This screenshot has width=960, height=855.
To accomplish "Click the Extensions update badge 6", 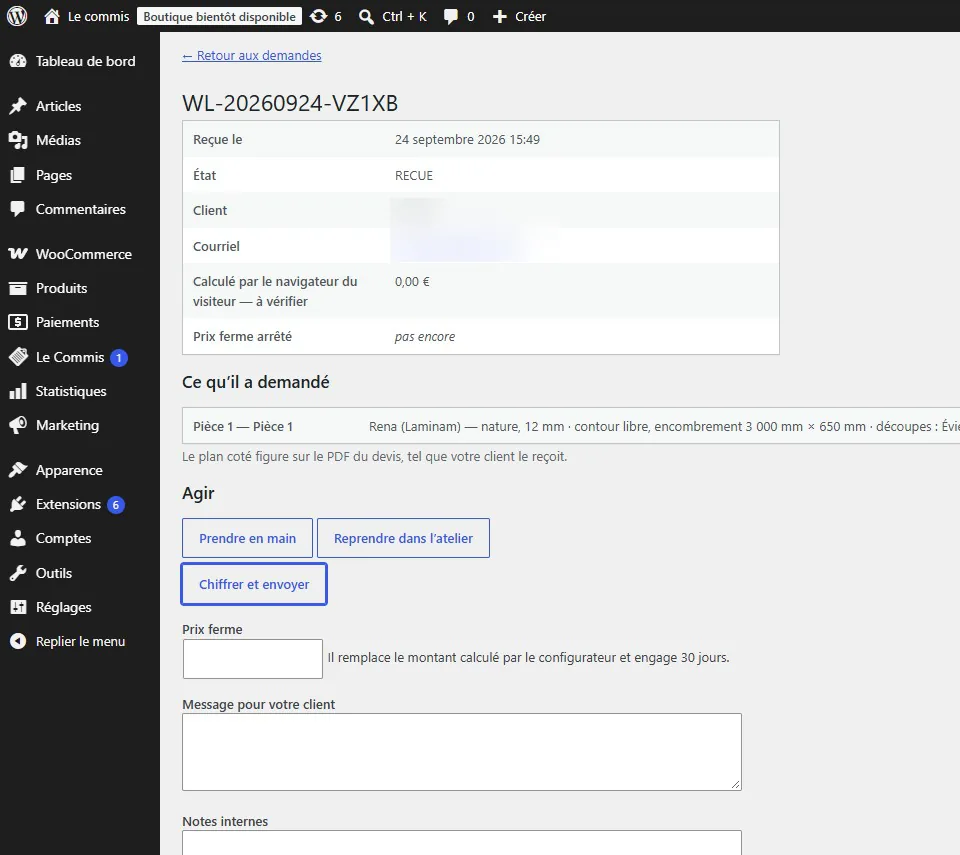I will [x=116, y=505].
